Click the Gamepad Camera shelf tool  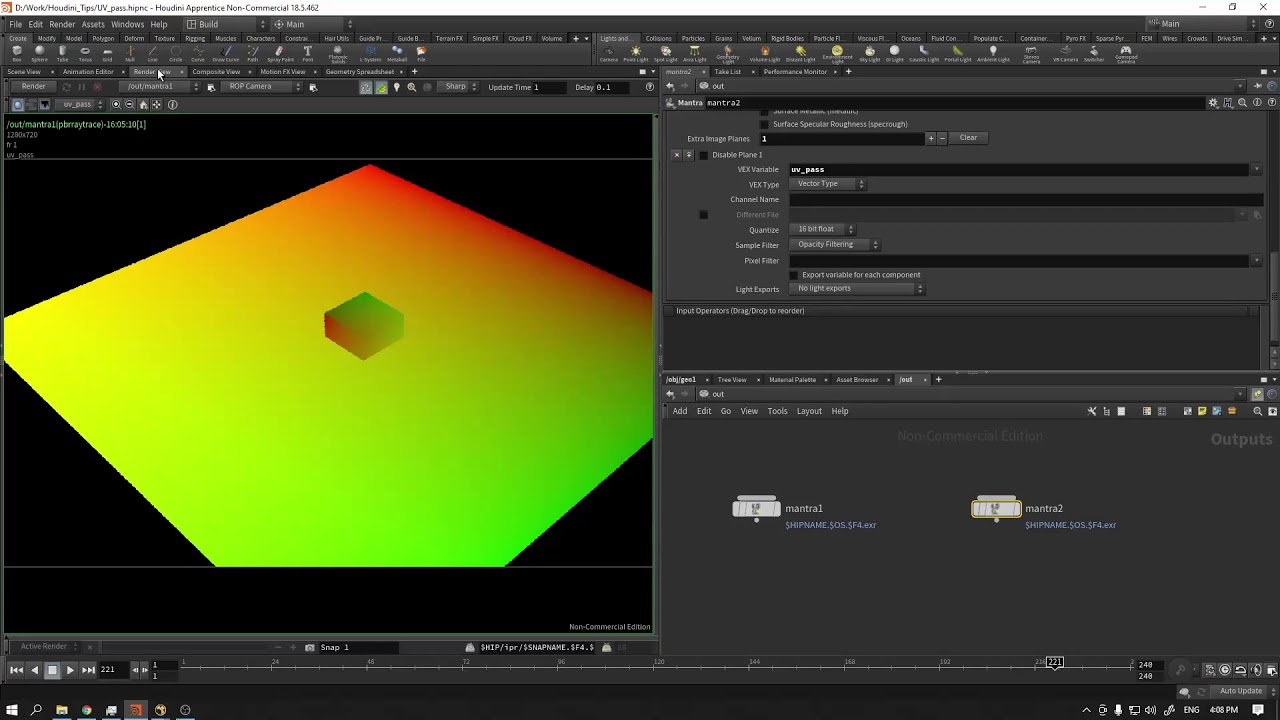1126,54
